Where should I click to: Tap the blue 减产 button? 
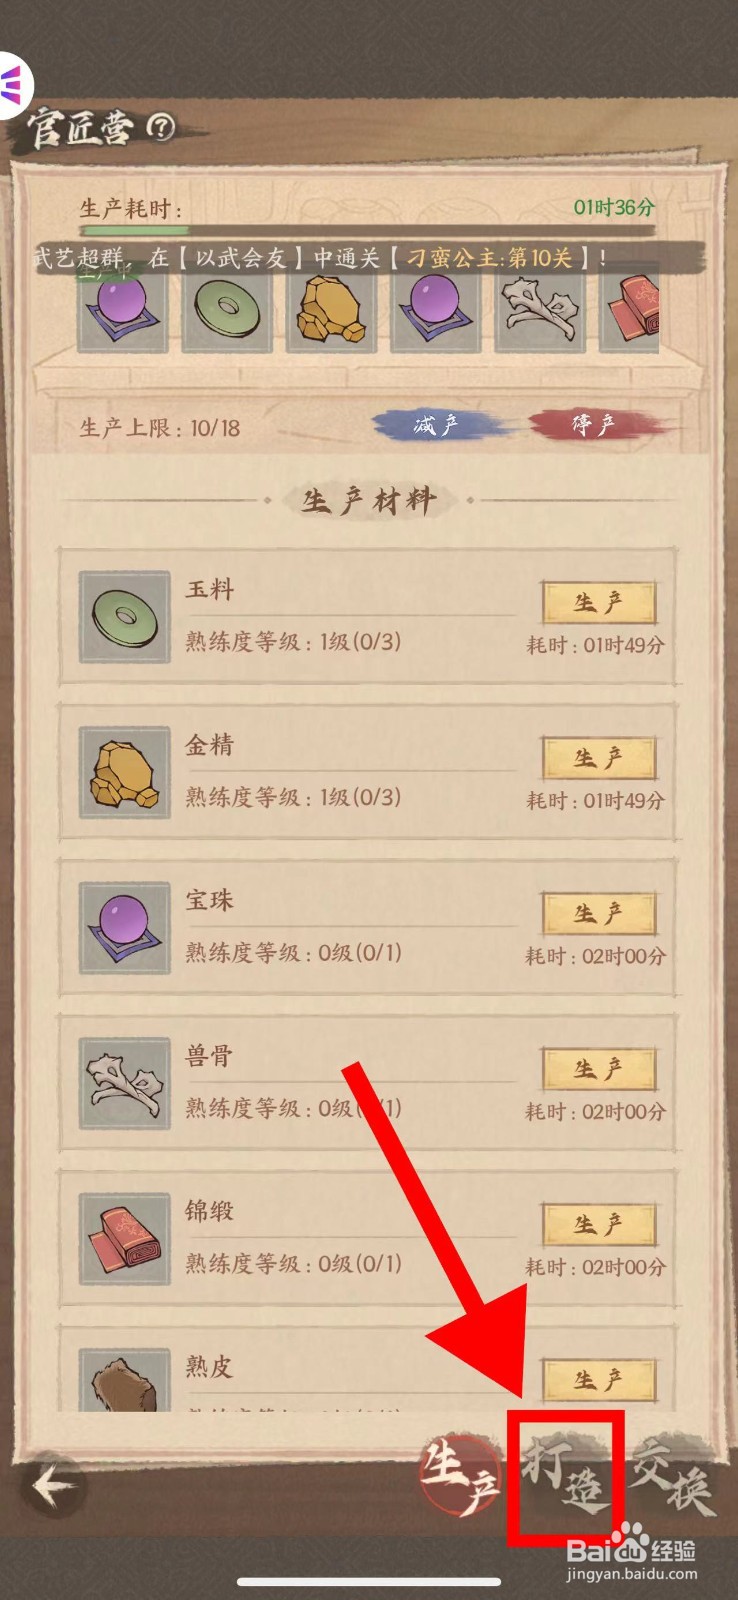click(x=436, y=425)
